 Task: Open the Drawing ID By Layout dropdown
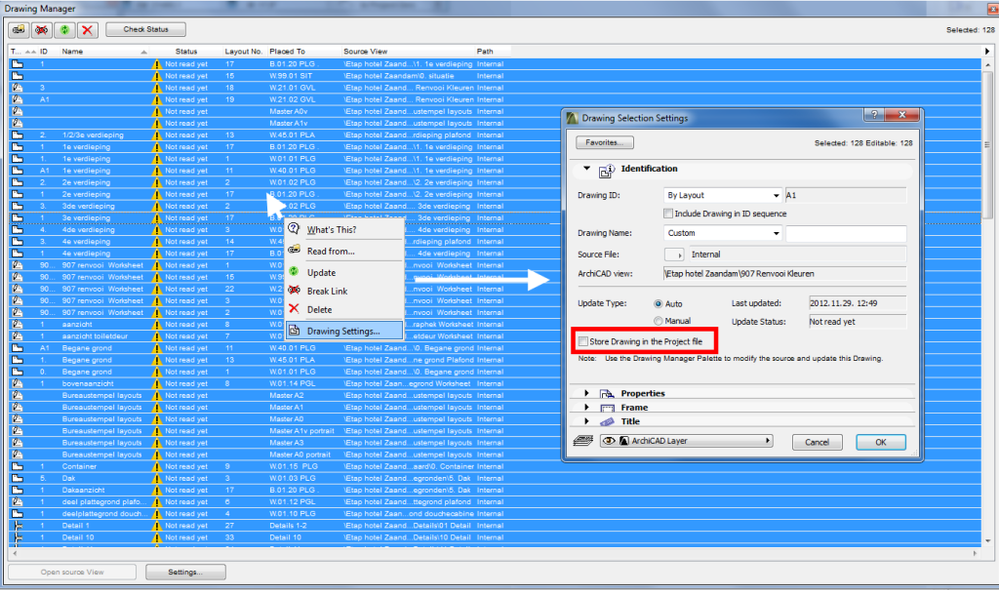(x=722, y=195)
